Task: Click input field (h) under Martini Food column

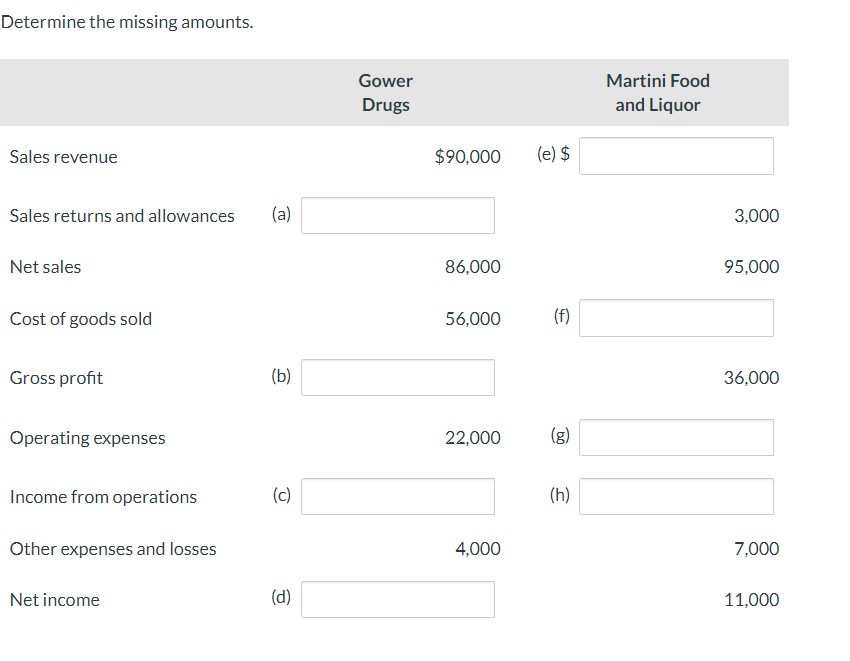Action: [x=676, y=496]
